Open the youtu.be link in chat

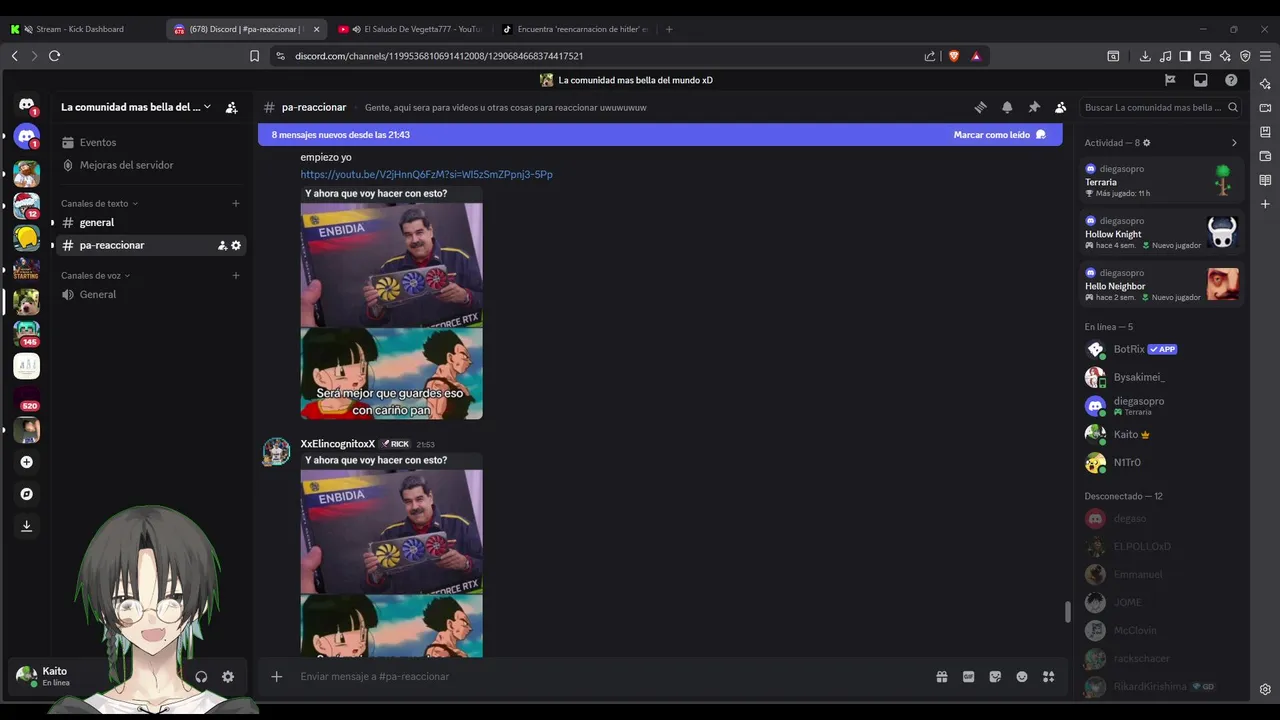point(426,175)
